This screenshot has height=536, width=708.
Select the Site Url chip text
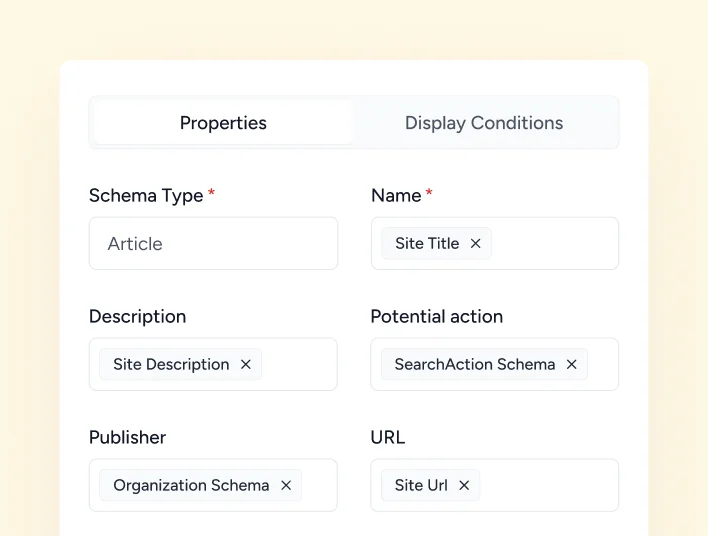click(x=421, y=485)
